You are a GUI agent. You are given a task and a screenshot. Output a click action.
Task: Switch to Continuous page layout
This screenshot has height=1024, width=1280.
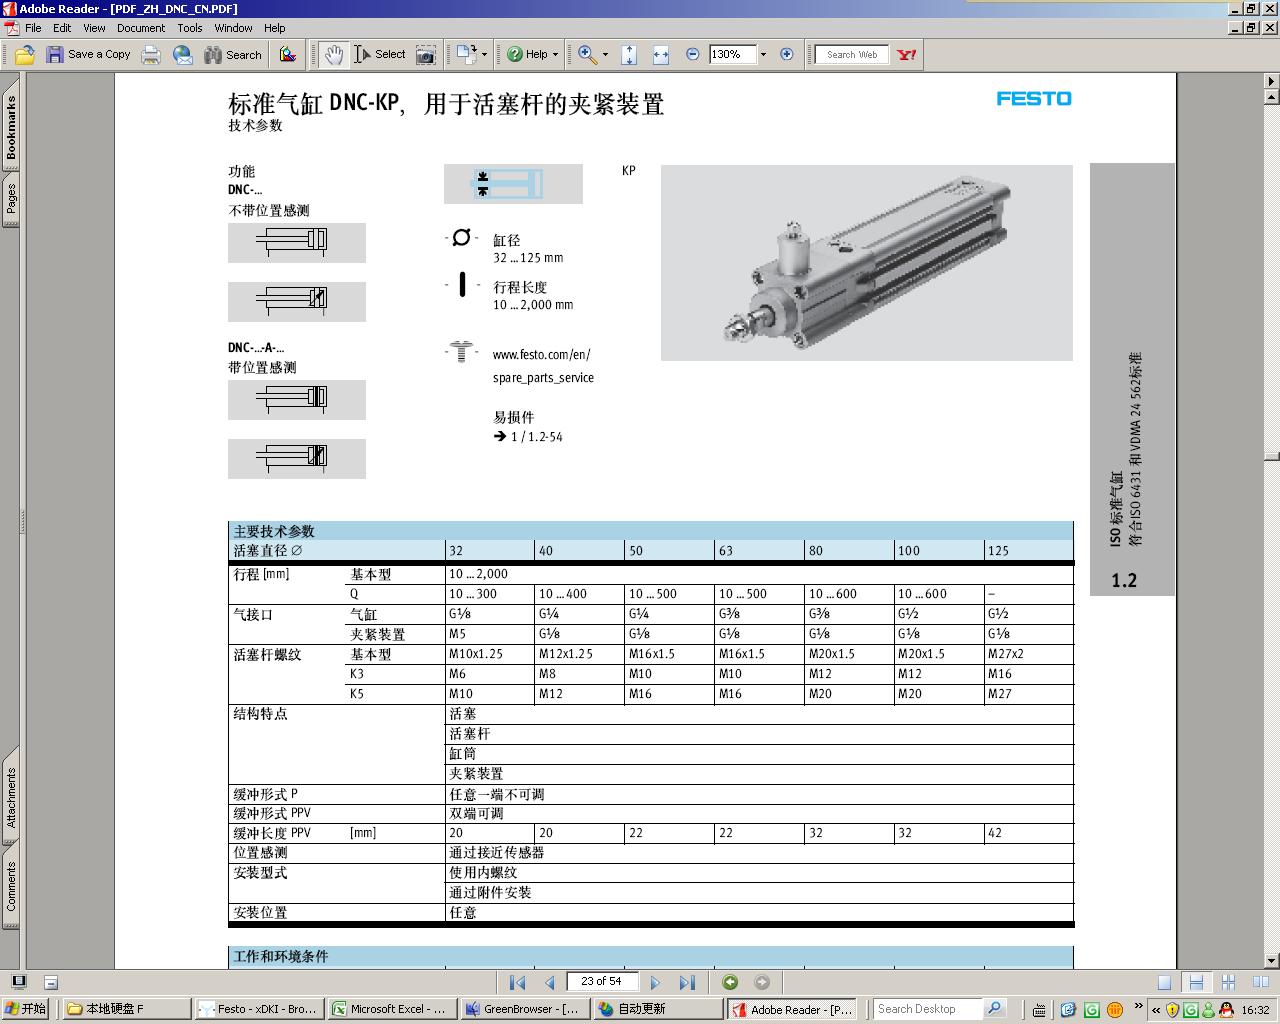1196,983
